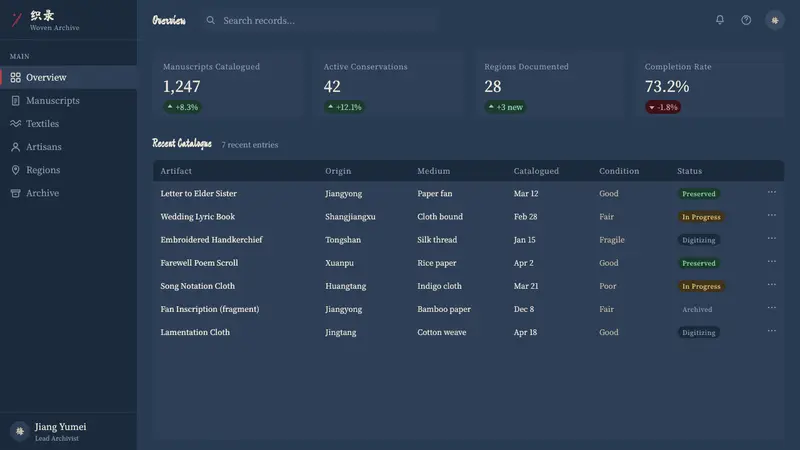Select the Farewell Poem Scroll artifact

click(x=199, y=263)
